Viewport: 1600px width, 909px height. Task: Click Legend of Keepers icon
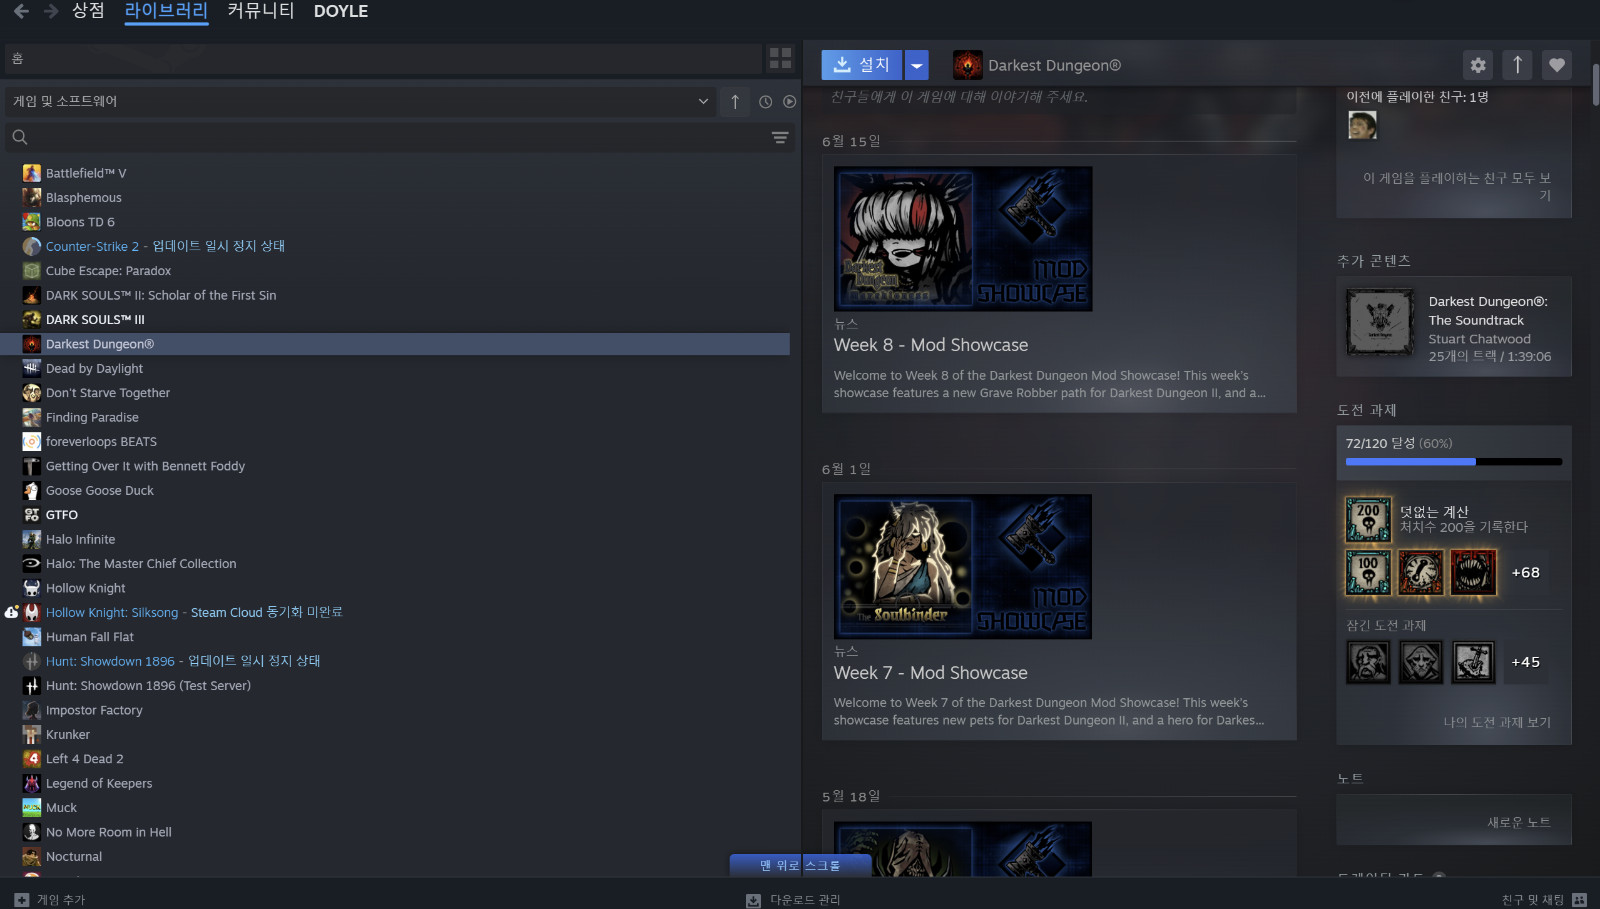pyautogui.click(x=32, y=783)
